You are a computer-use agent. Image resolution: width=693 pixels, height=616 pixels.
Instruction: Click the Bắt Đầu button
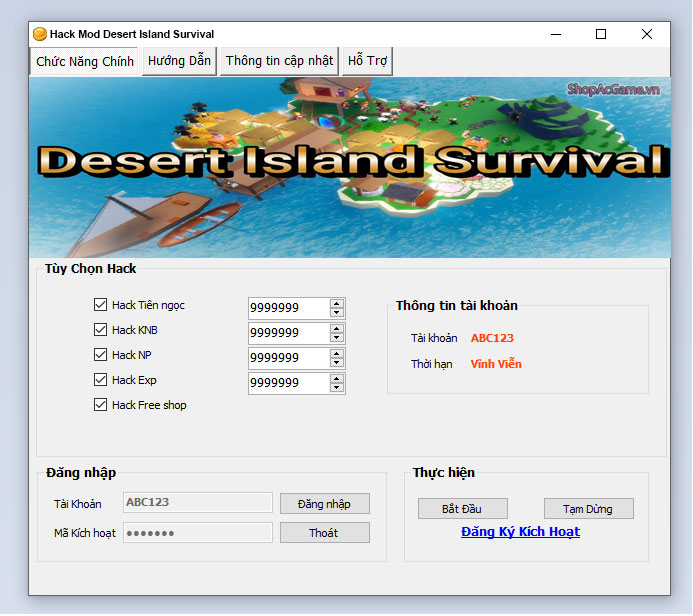[462, 509]
